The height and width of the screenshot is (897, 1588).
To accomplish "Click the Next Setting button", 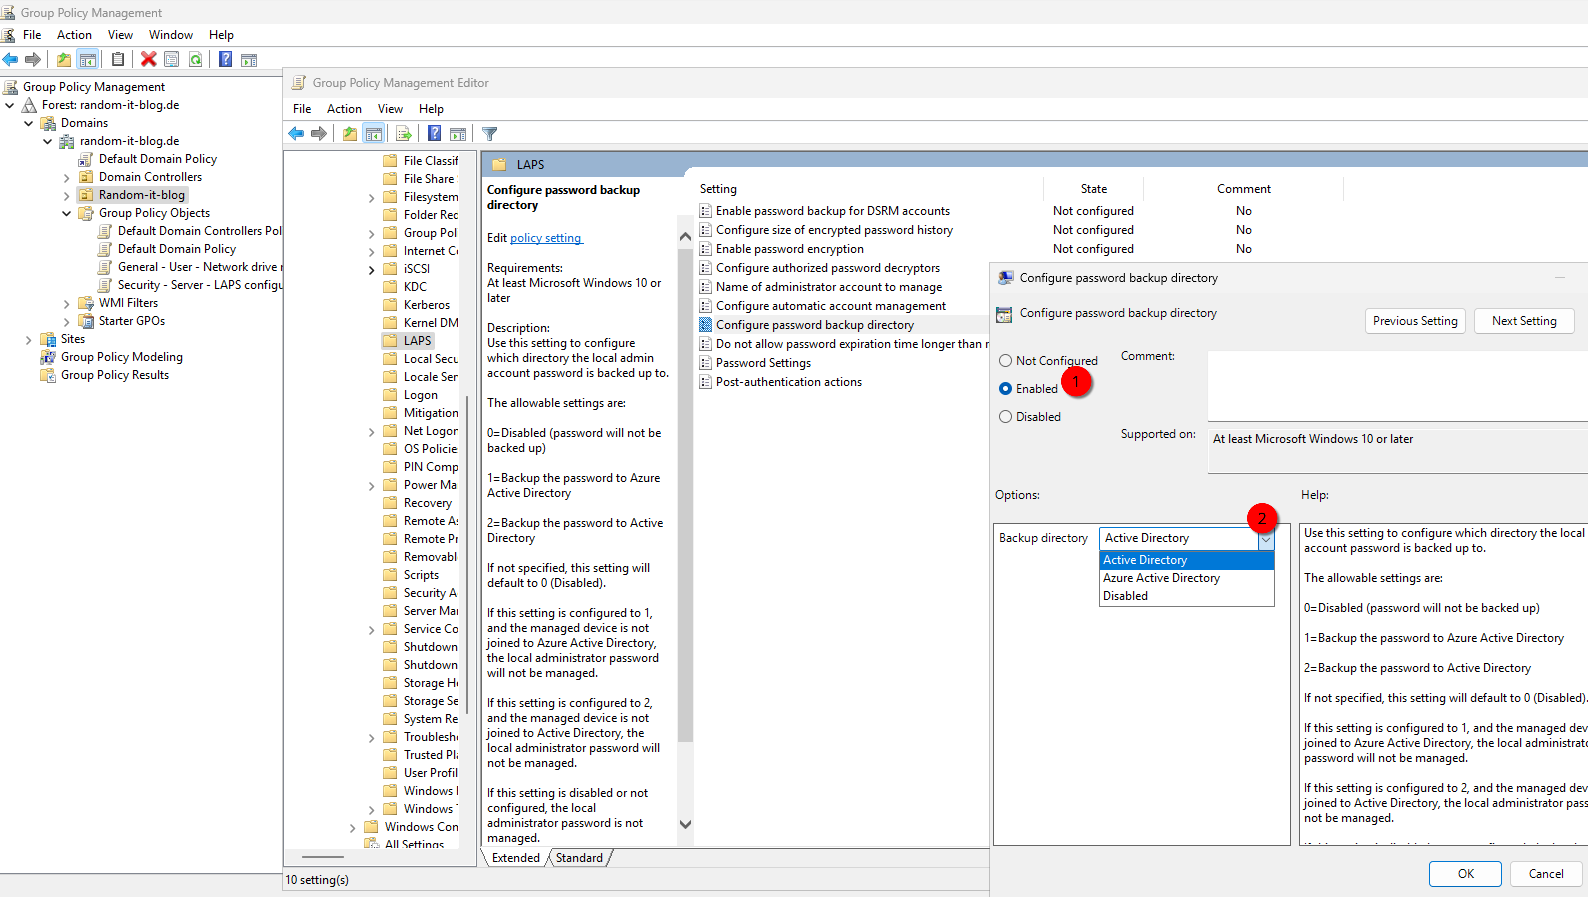I will click(1524, 321).
